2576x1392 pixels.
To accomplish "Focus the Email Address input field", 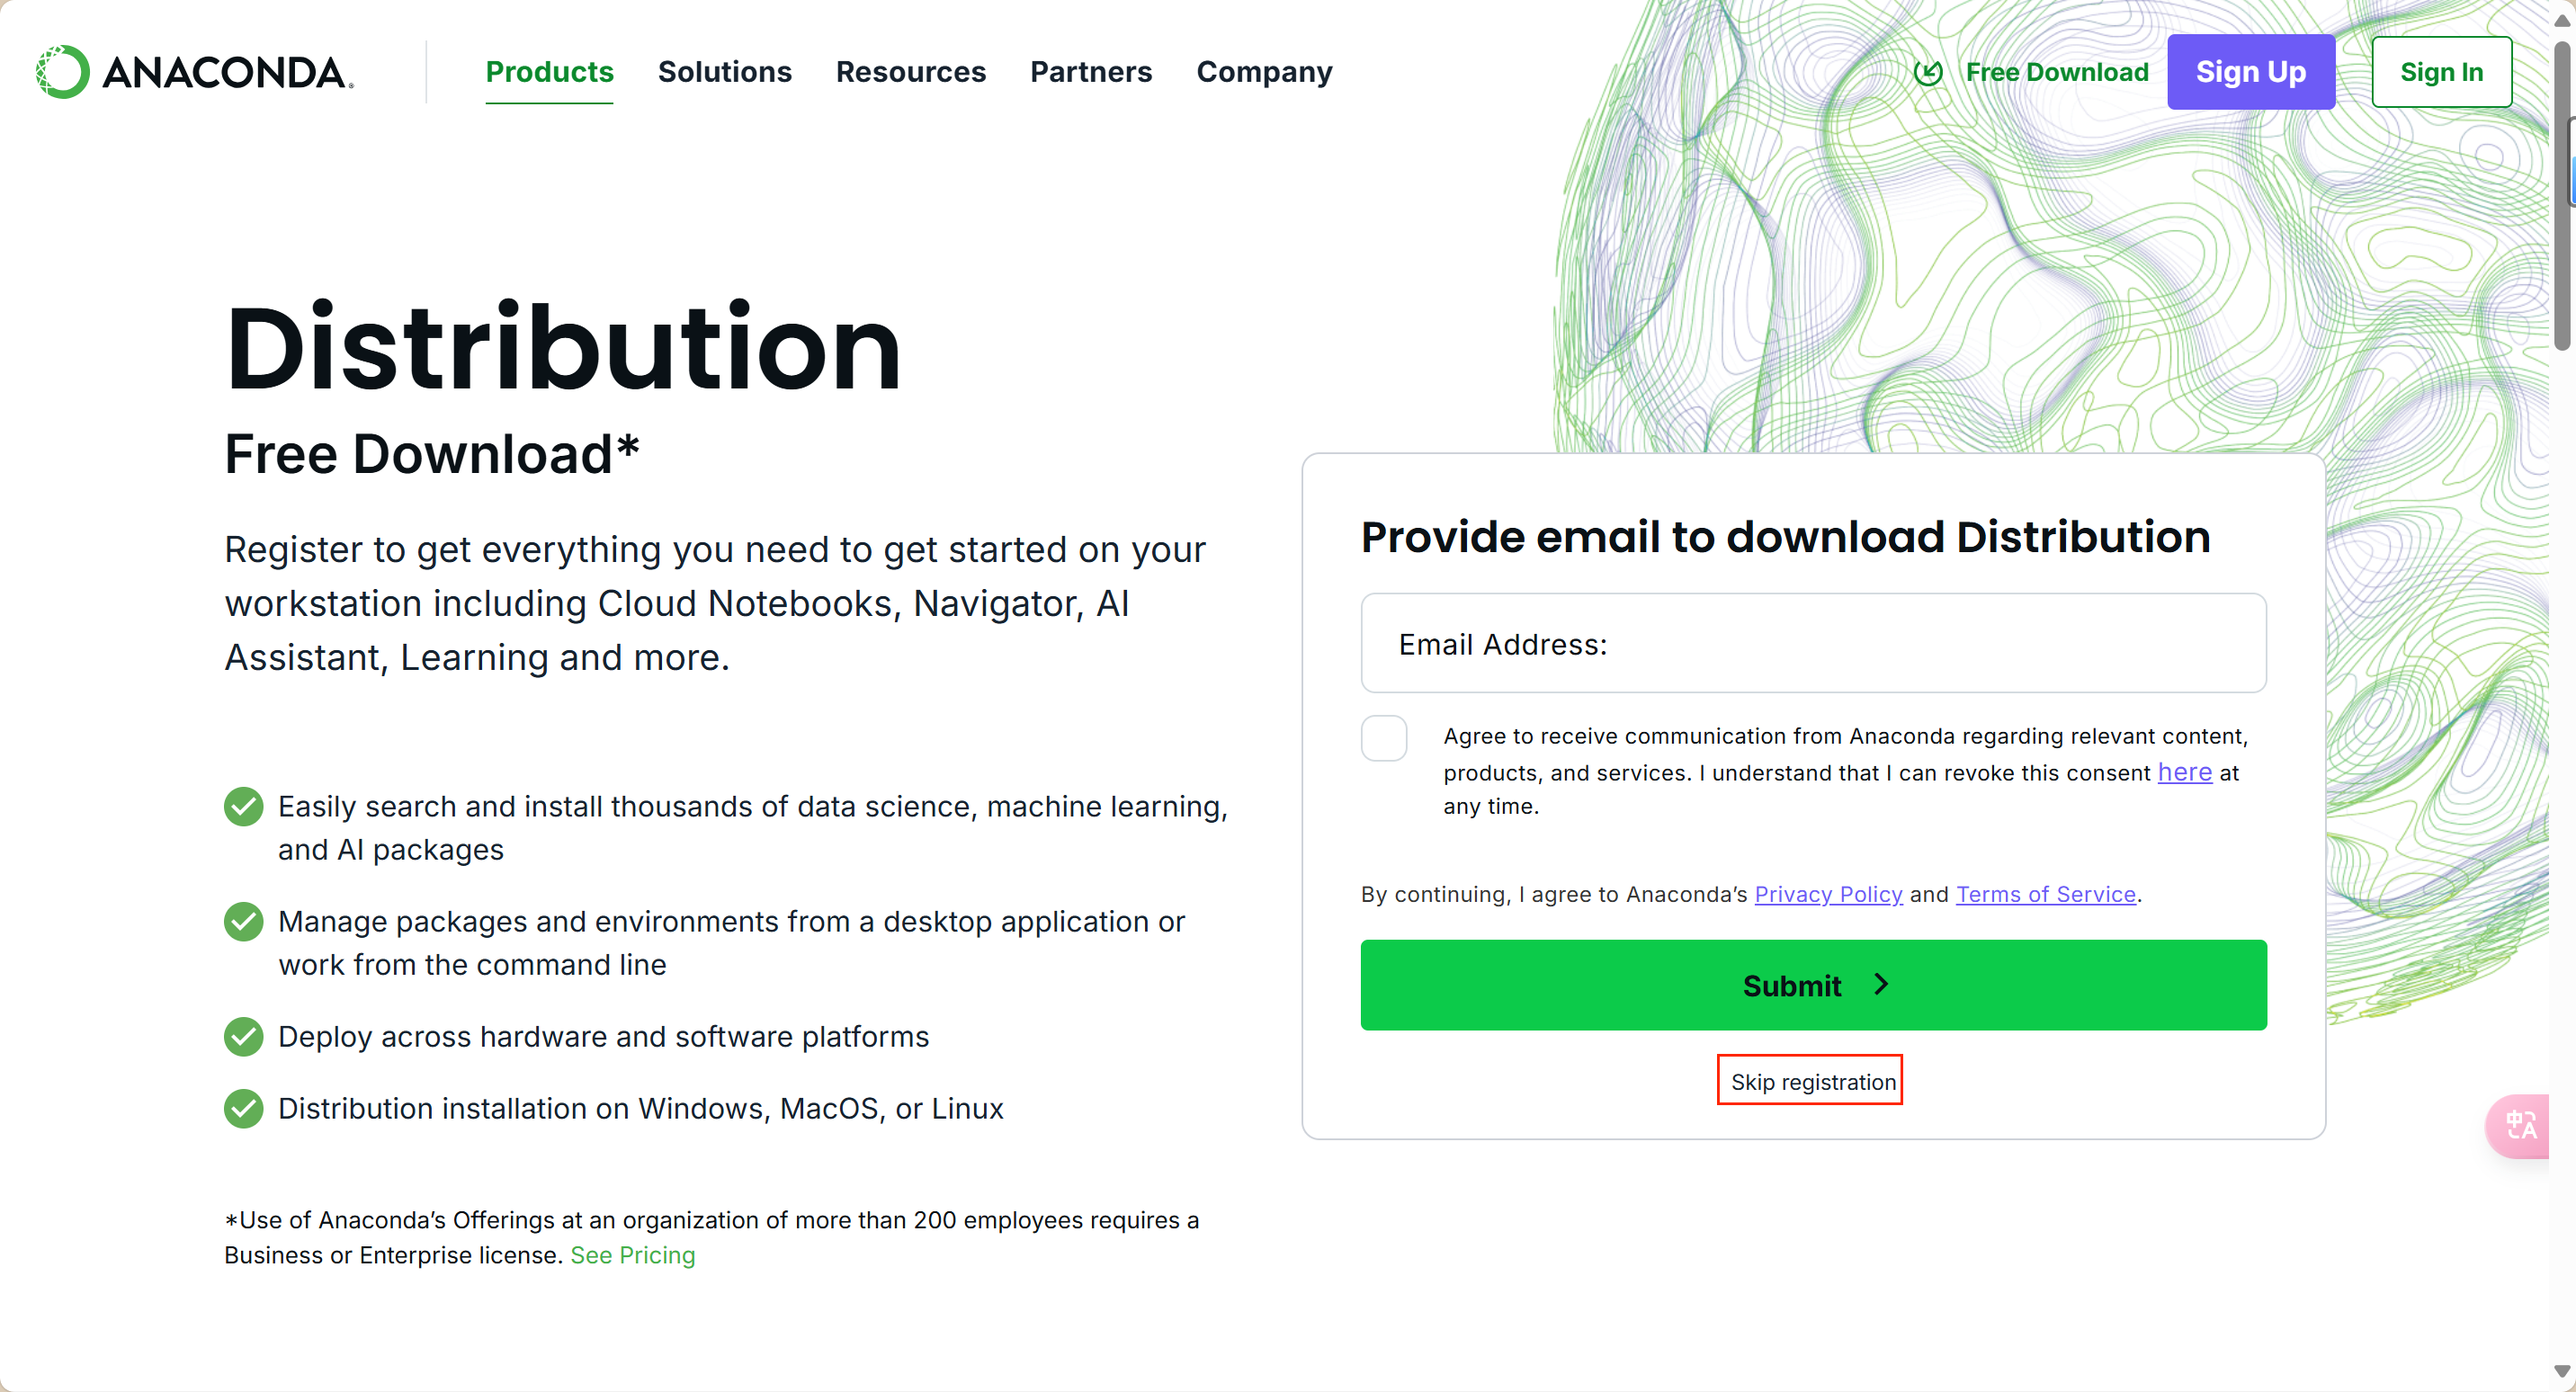I will coord(1812,644).
